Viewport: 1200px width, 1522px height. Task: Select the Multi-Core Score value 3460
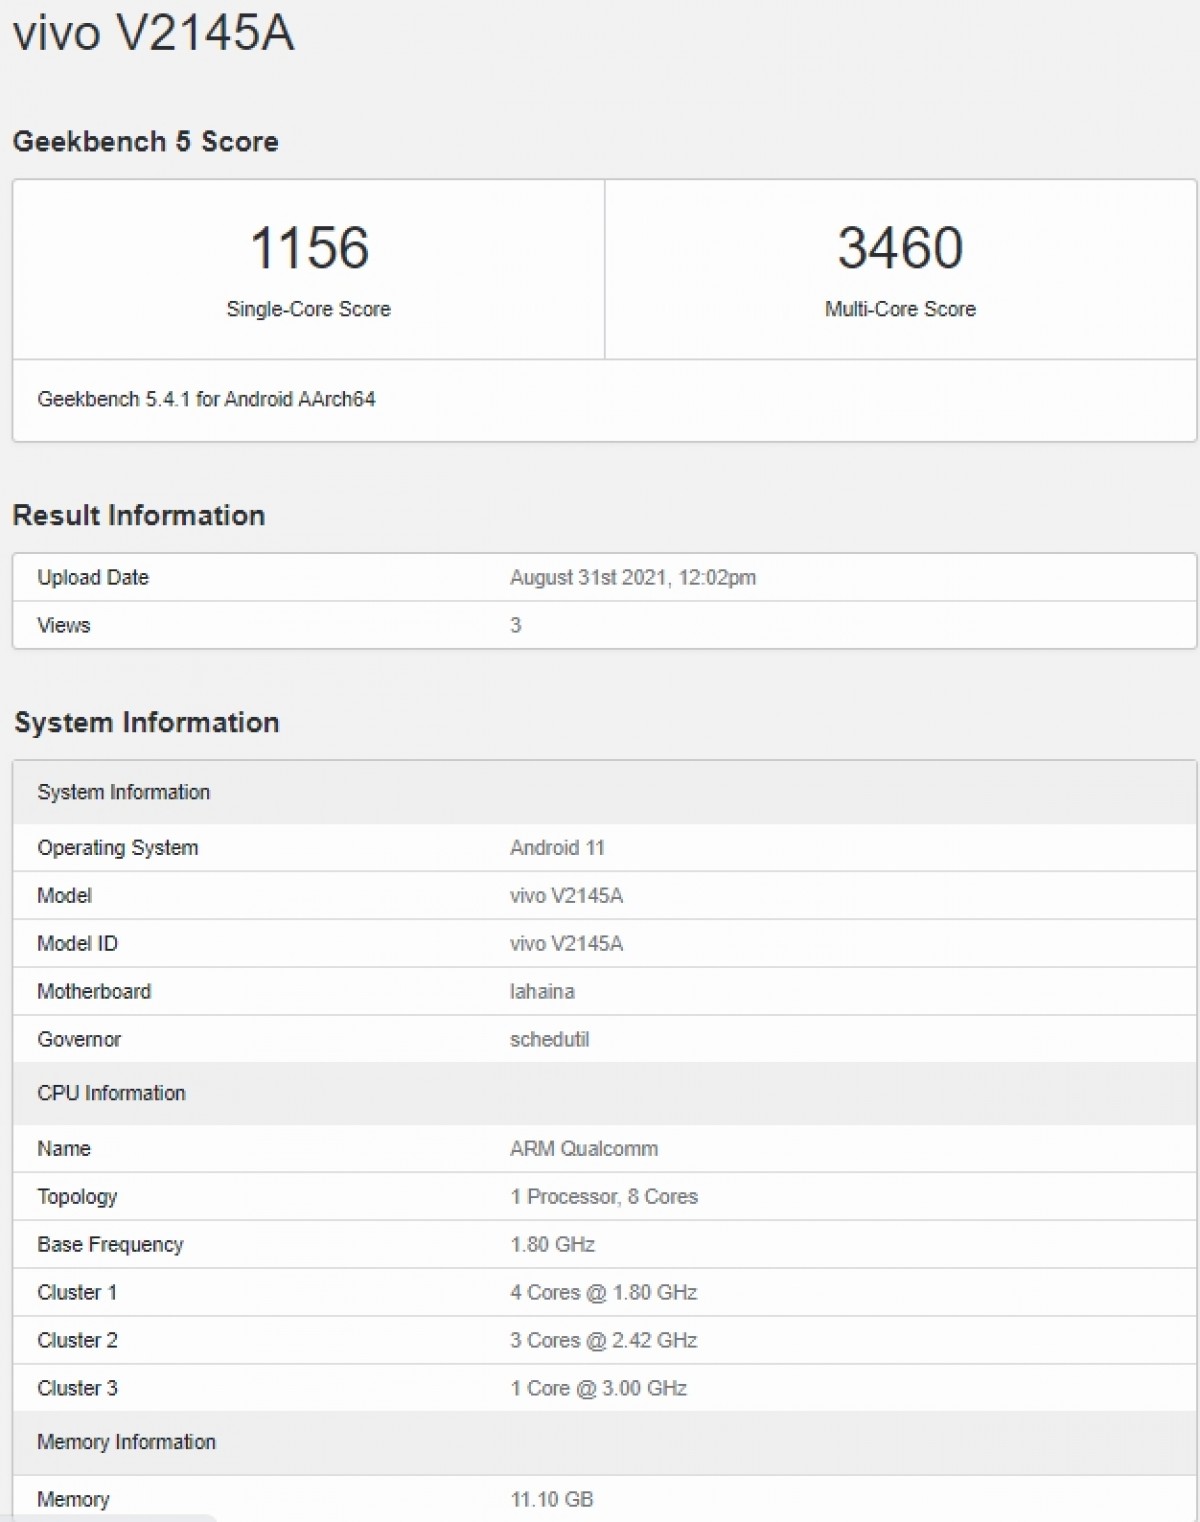click(898, 250)
